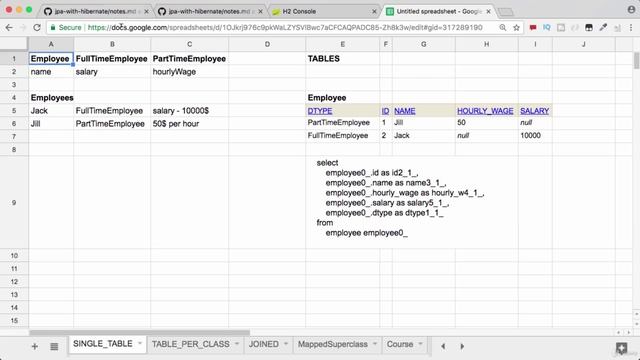This screenshot has width=640, height=360.
Task: Select column E header
Action: pyautogui.click(x=342, y=44)
